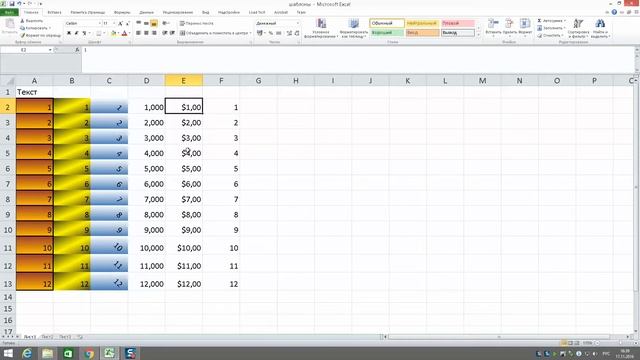
Task: Toggle top vertical alignment
Action: [x=139, y=23]
